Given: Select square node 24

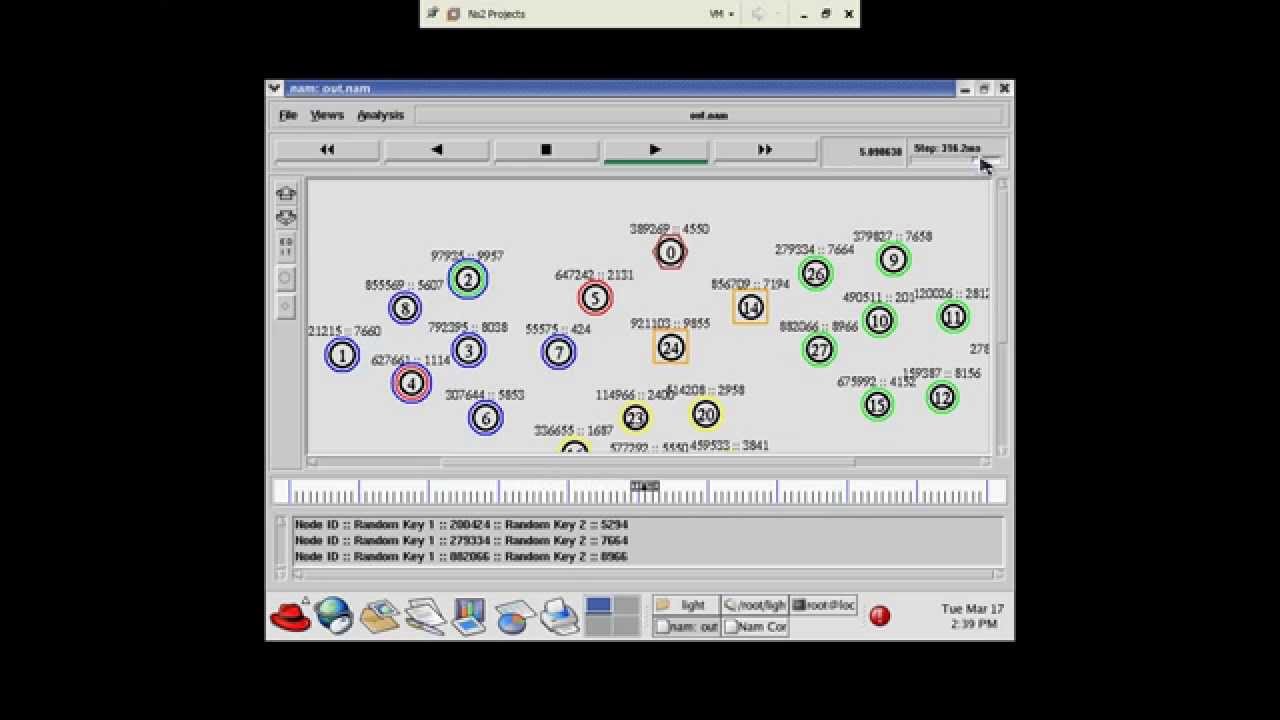Looking at the screenshot, I should pos(671,347).
